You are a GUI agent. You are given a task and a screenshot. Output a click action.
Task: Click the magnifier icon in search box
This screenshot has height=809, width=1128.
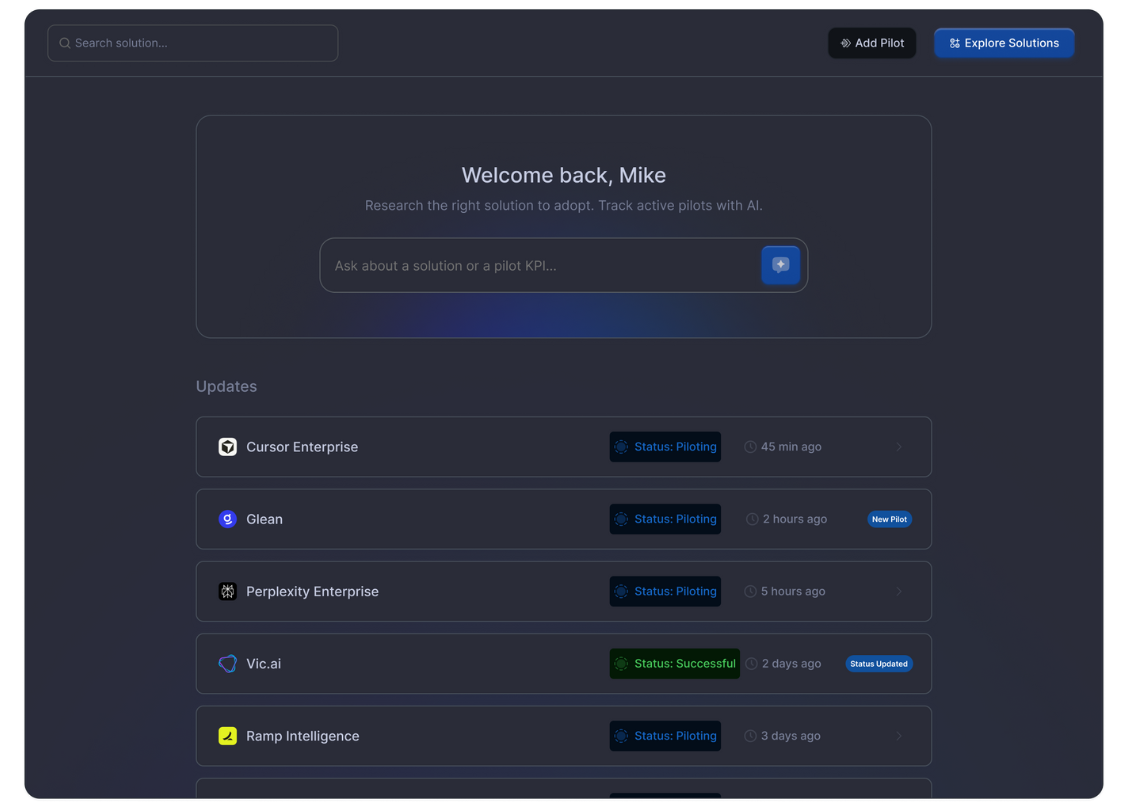pos(65,43)
